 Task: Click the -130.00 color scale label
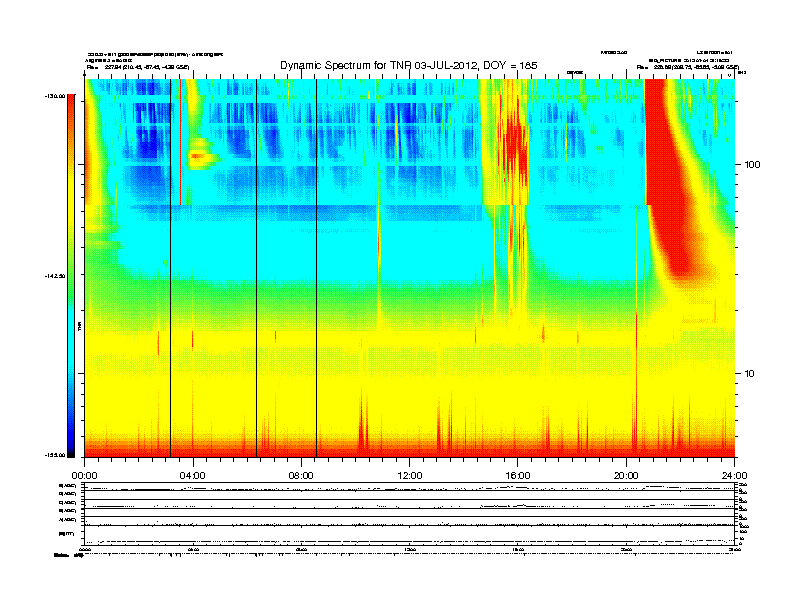pos(55,96)
